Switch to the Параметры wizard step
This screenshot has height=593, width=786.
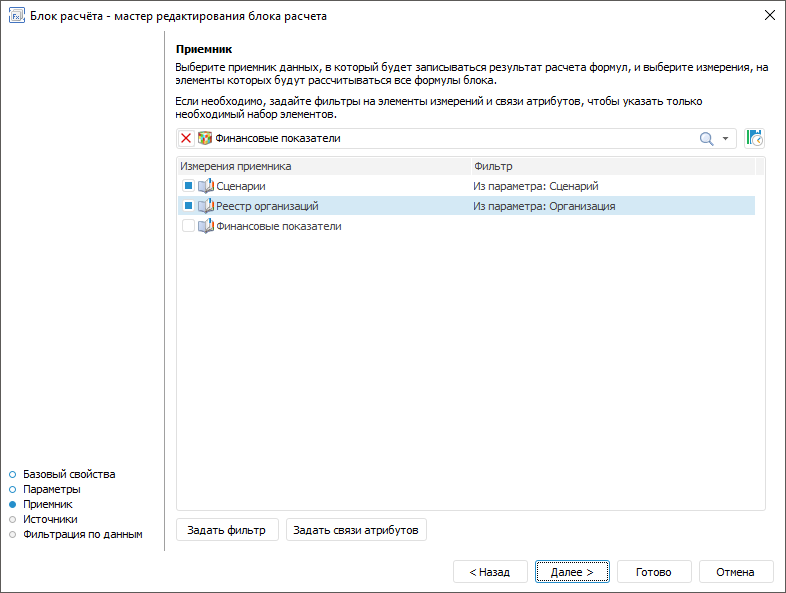pos(52,489)
